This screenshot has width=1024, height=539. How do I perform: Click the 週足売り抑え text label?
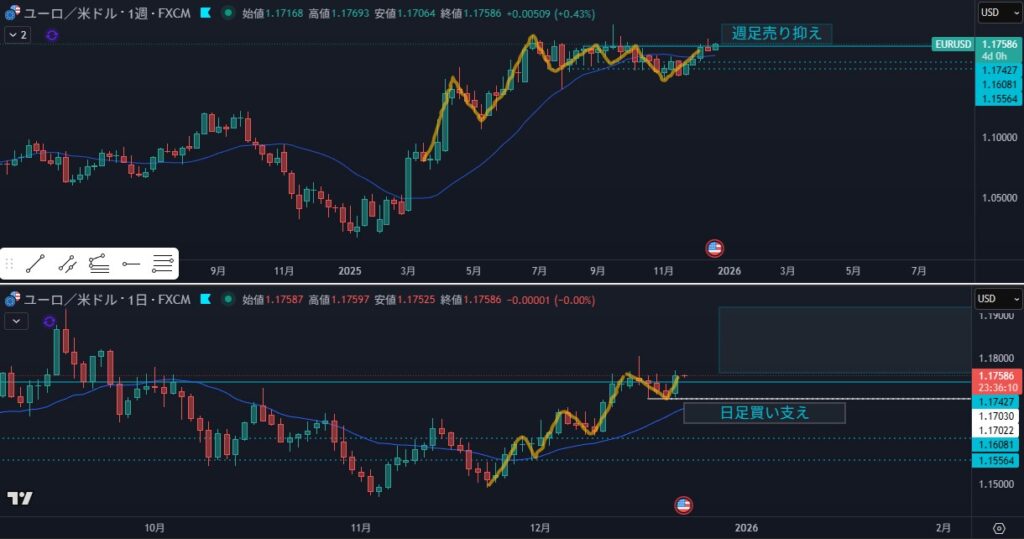777,33
